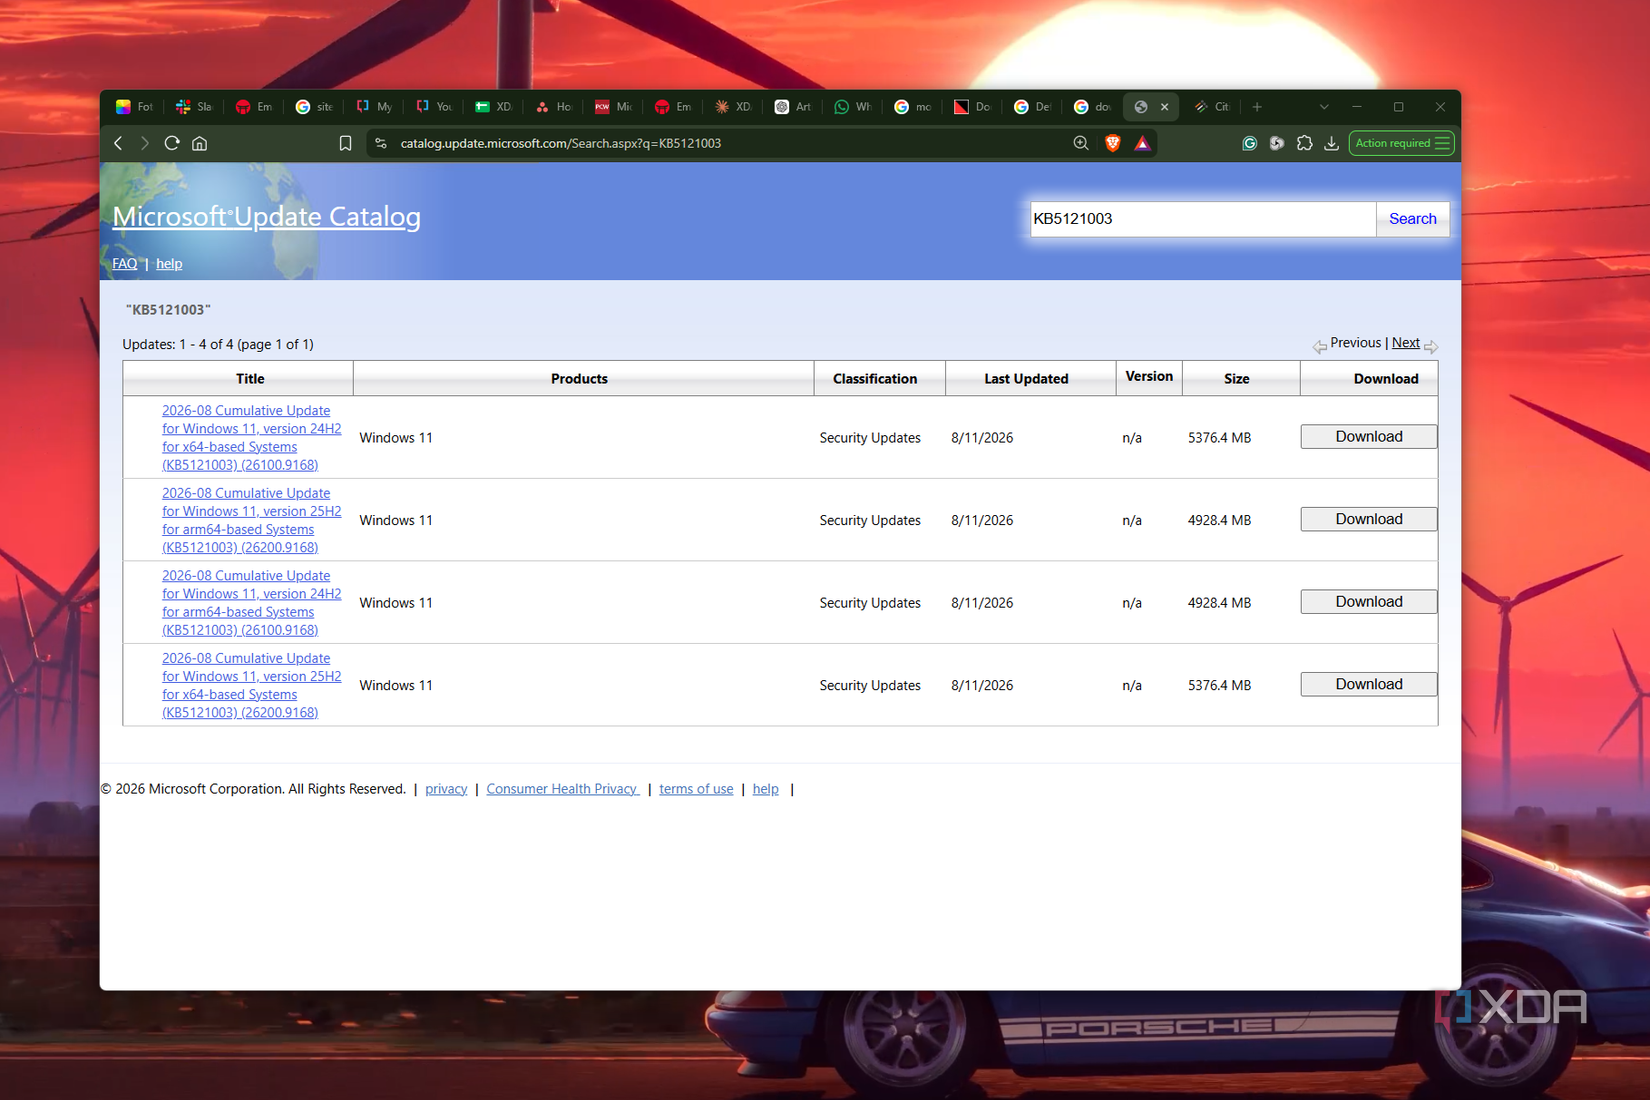Open Consumer Health Privacy link
Viewport: 1650px width, 1100px height.
[x=562, y=789]
